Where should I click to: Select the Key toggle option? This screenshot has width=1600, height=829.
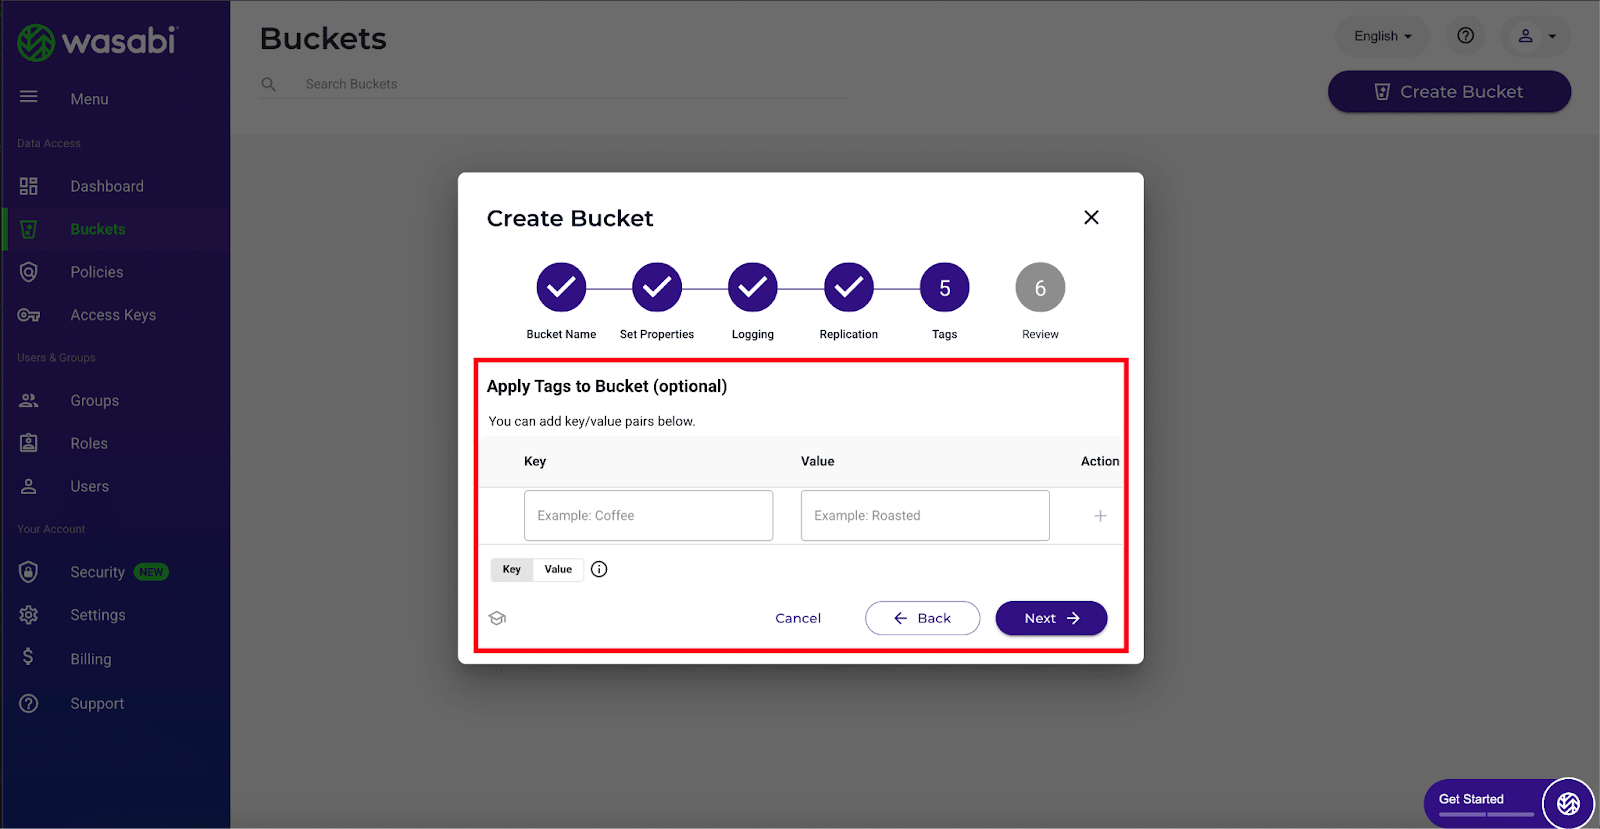click(x=512, y=569)
